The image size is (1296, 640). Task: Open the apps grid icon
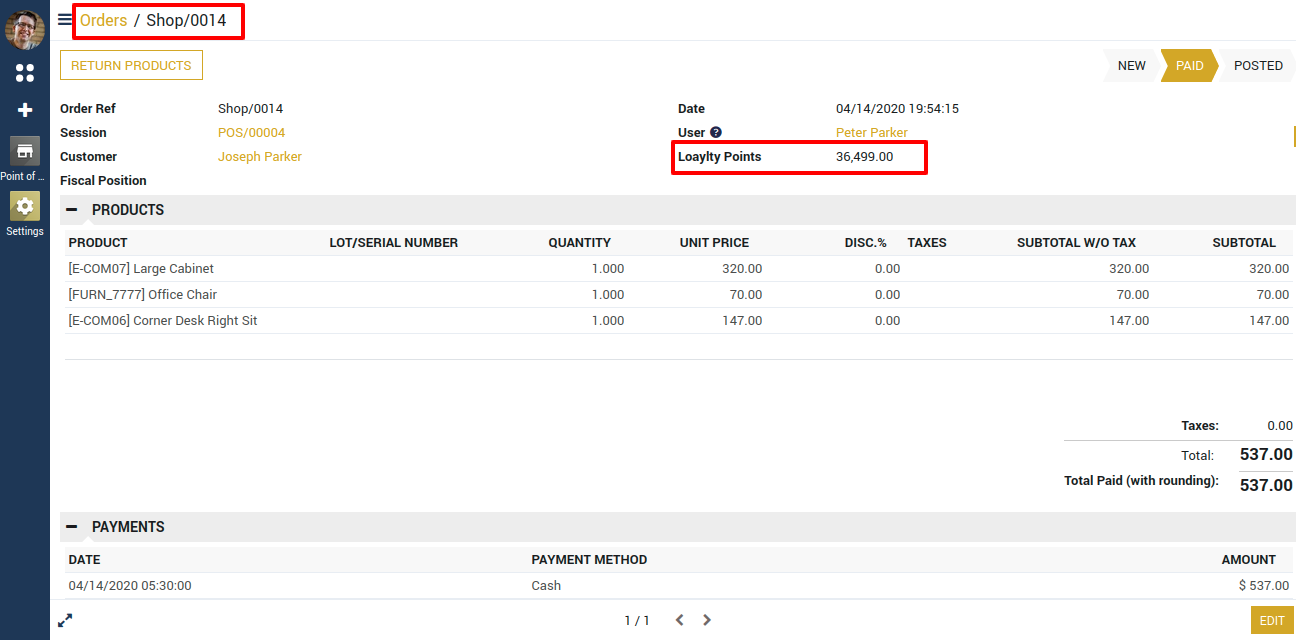point(25,73)
